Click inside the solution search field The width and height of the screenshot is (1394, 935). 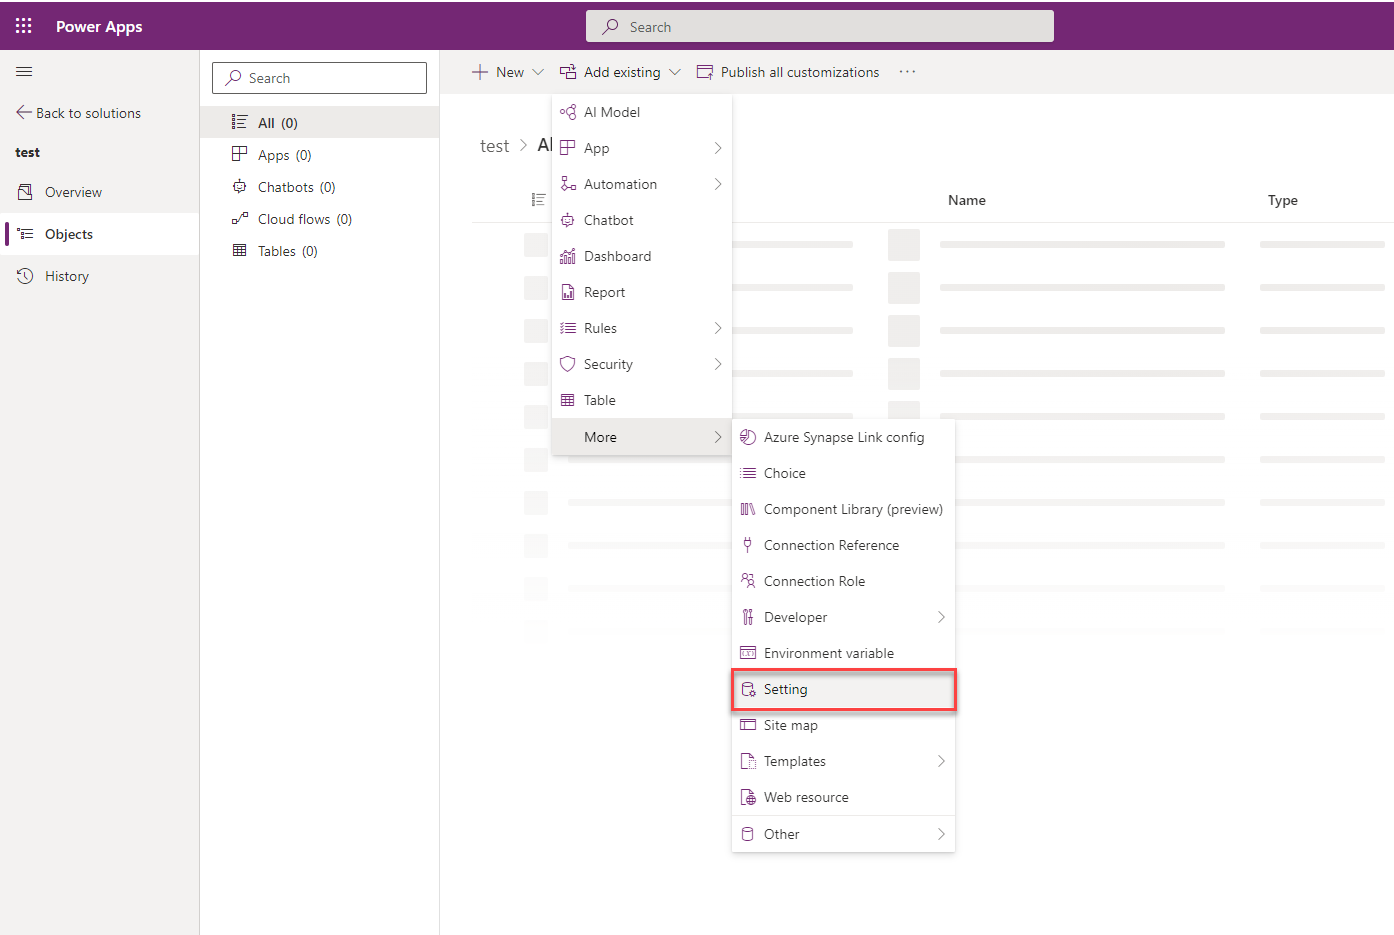tap(319, 77)
